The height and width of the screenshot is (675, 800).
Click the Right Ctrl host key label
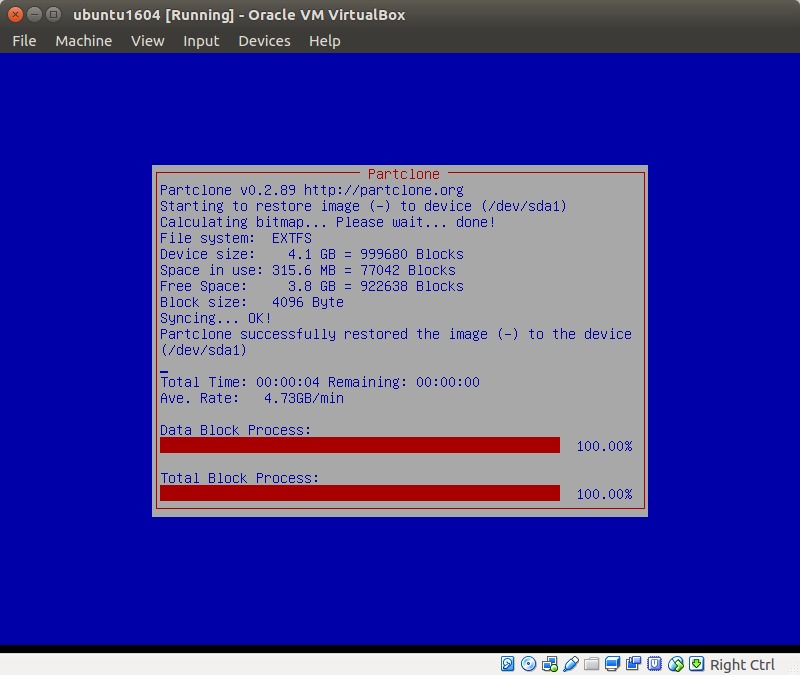[x=743, y=664]
